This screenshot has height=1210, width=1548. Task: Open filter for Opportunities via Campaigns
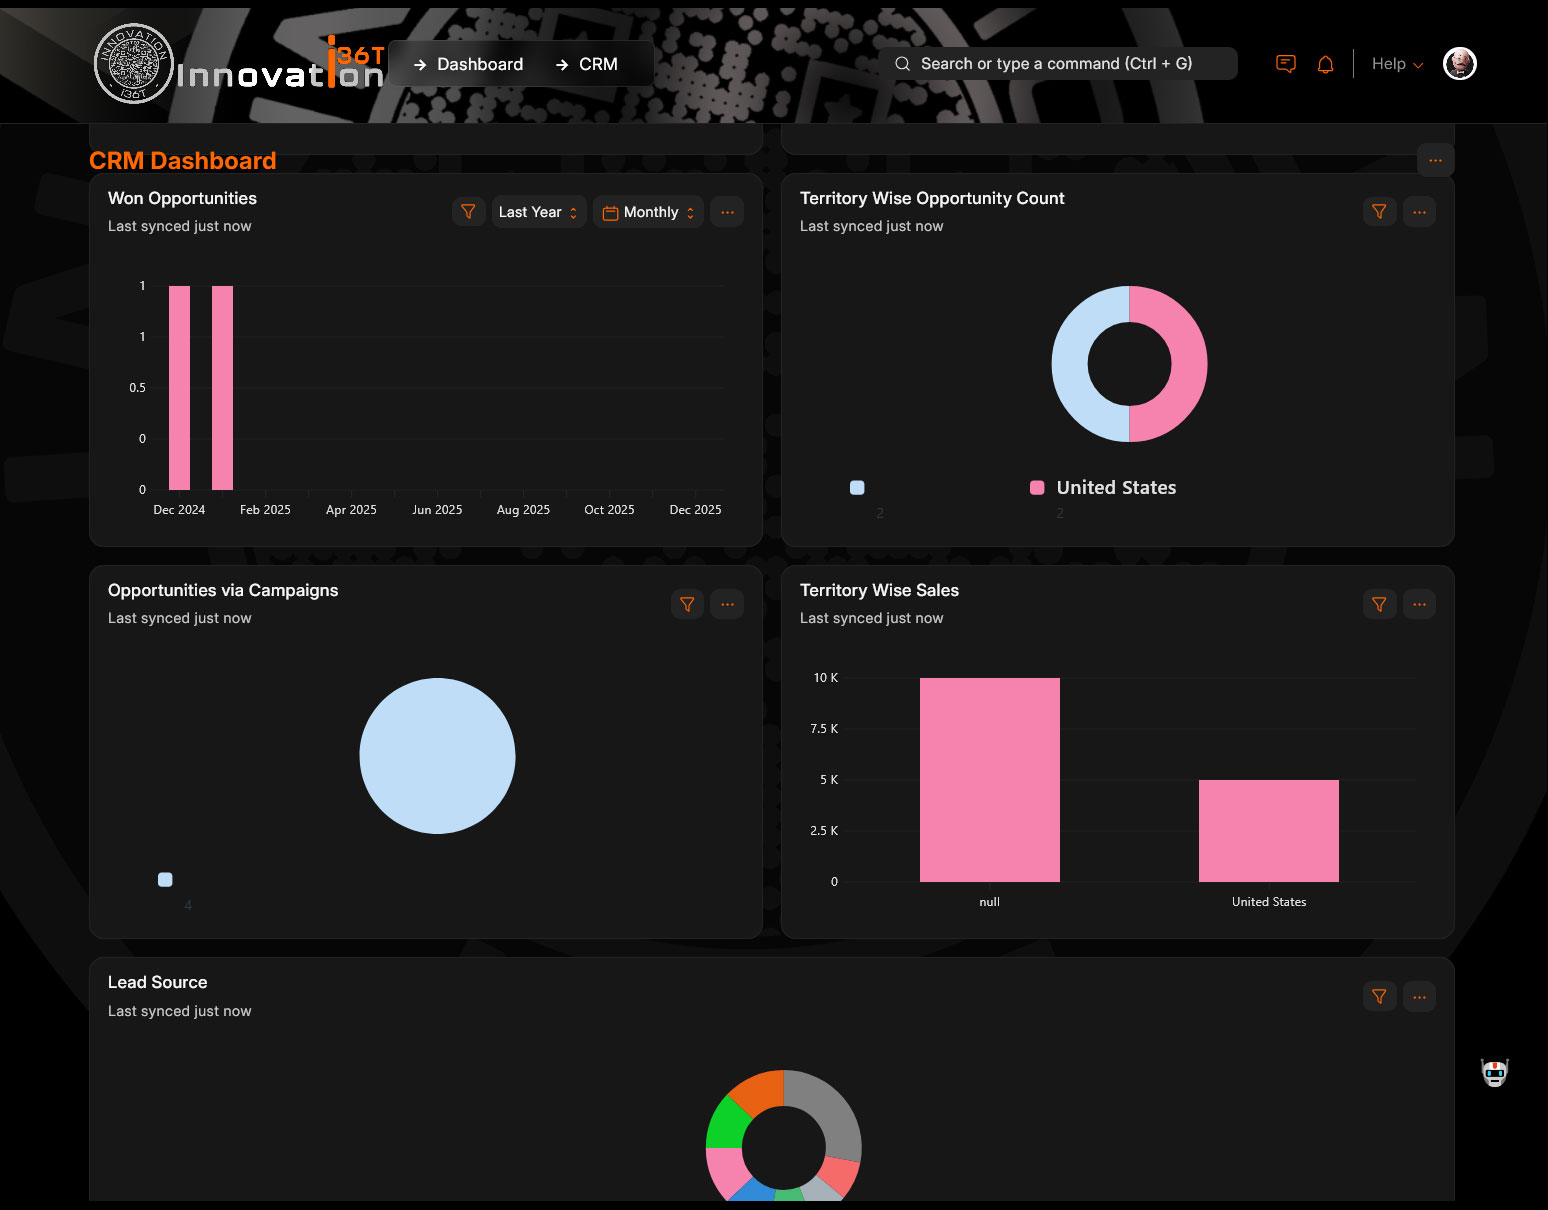coord(687,604)
